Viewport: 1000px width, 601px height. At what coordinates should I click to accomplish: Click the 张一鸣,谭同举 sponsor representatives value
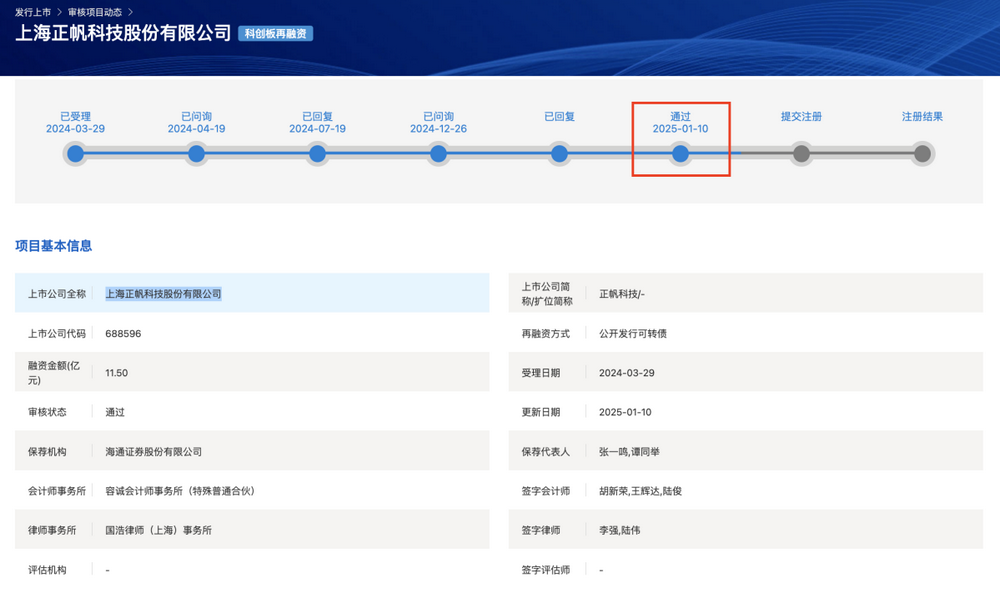629,452
